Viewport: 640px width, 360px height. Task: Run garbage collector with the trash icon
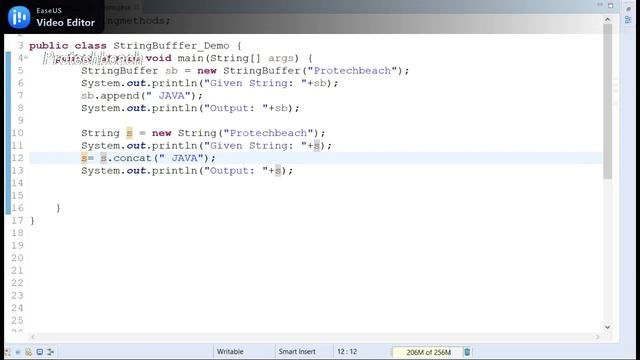coord(467,352)
